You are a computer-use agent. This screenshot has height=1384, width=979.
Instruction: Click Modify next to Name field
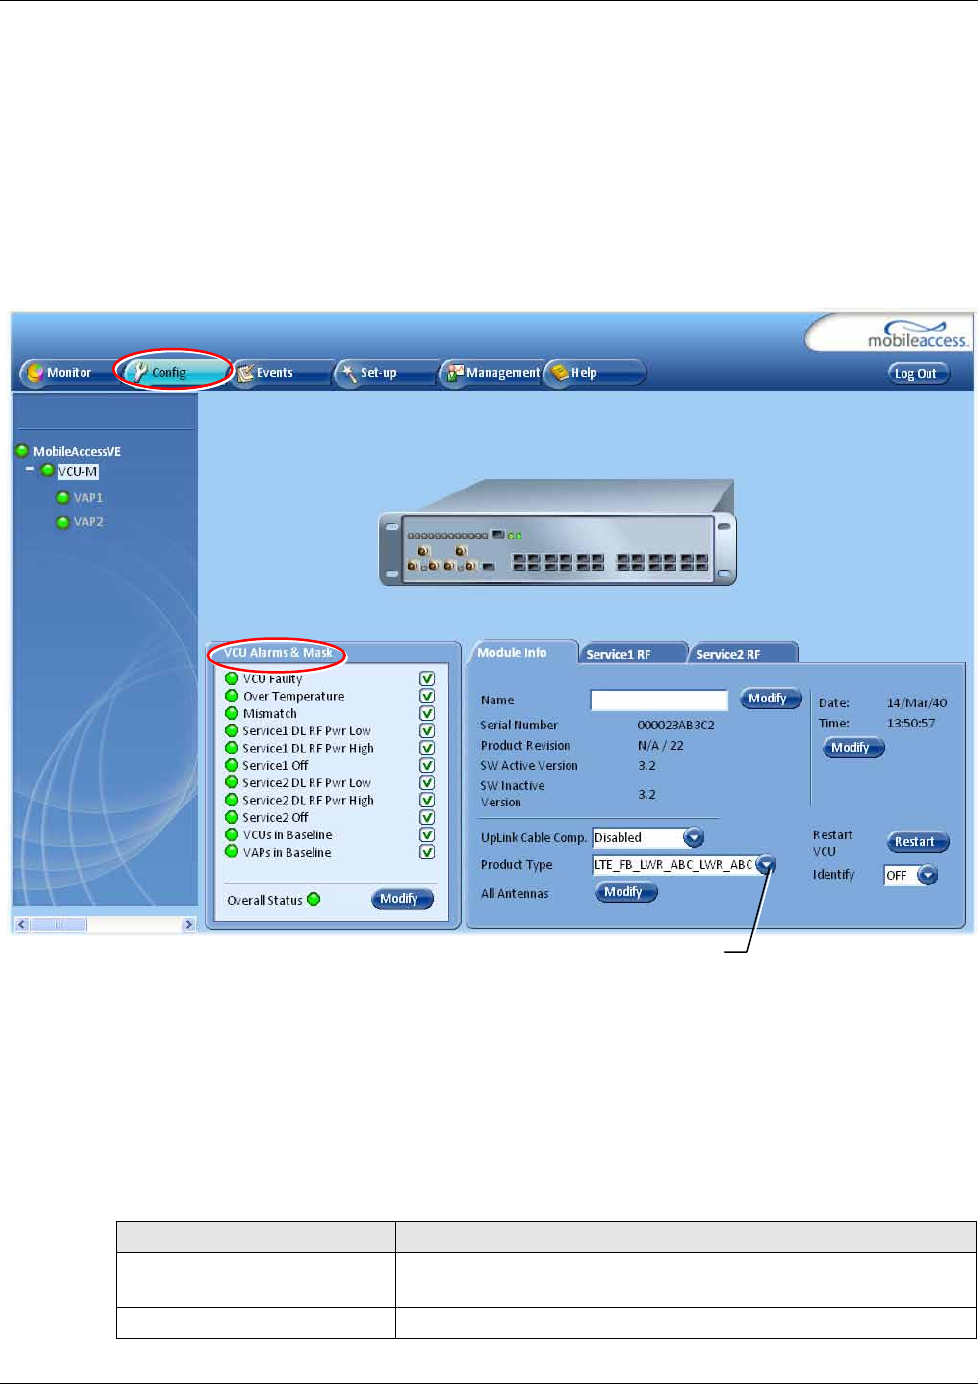pos(770,699)
